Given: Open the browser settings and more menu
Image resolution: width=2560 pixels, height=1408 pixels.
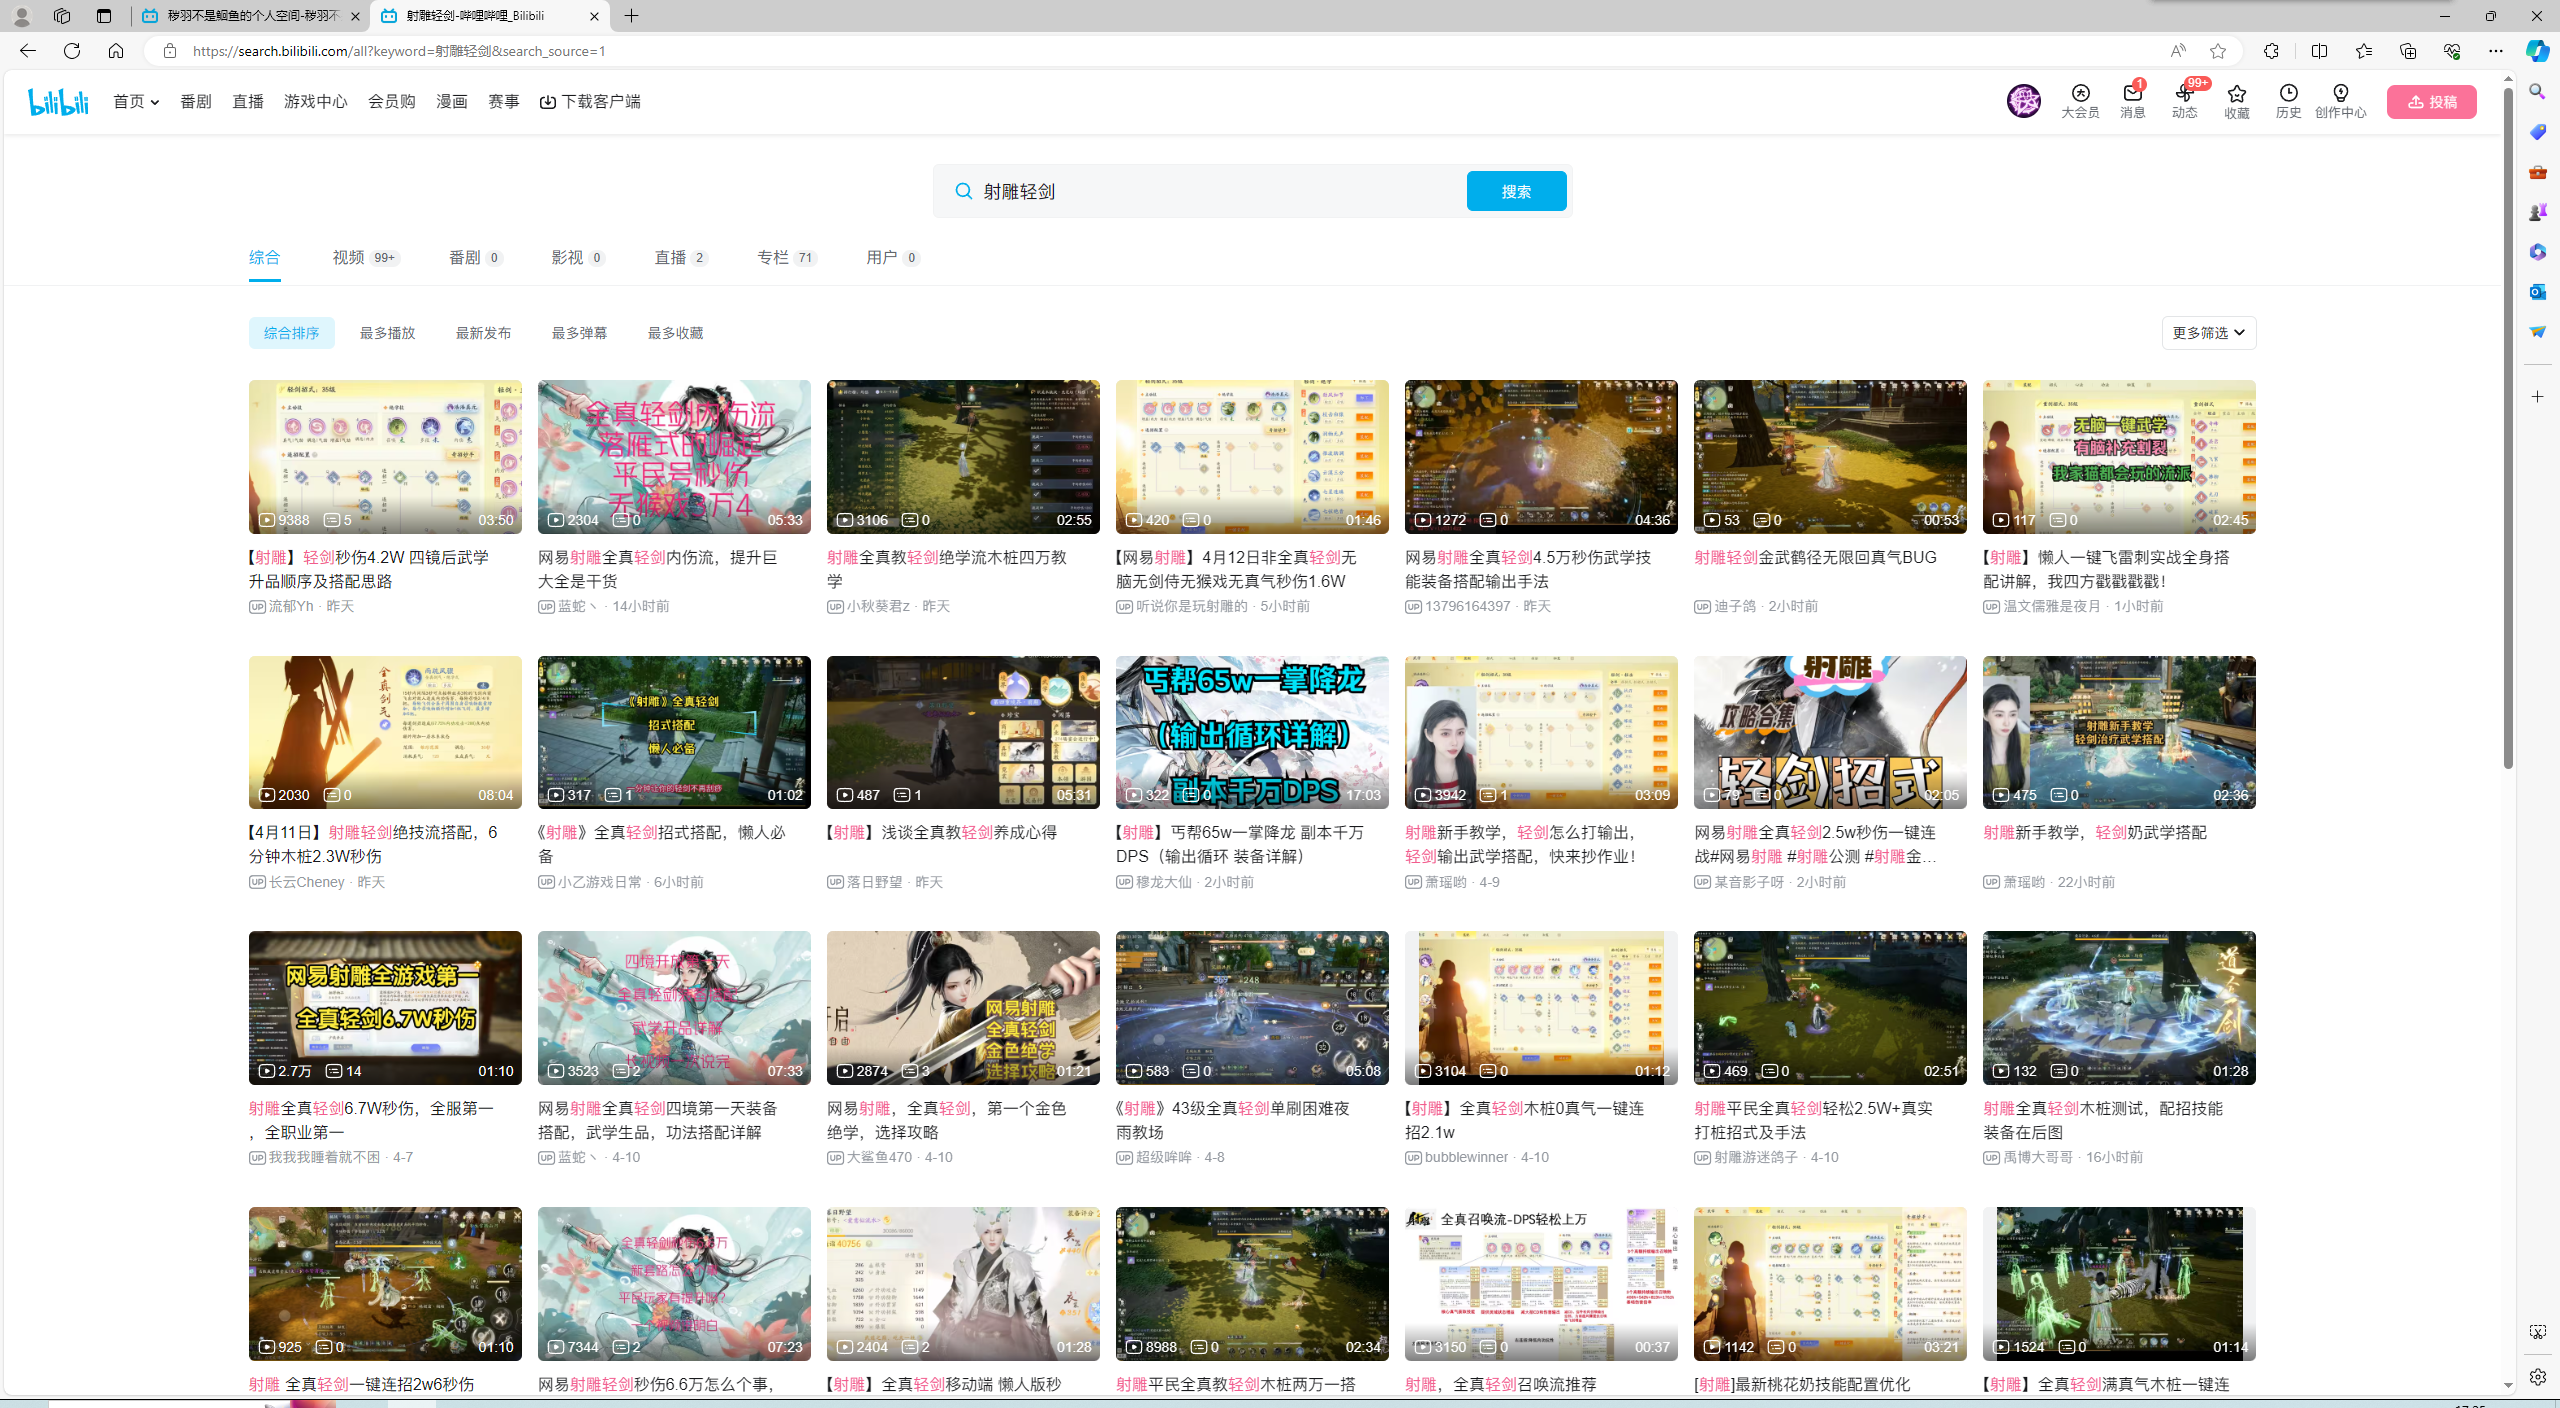Looking at the screenshot, I should tap(2495, 51).
